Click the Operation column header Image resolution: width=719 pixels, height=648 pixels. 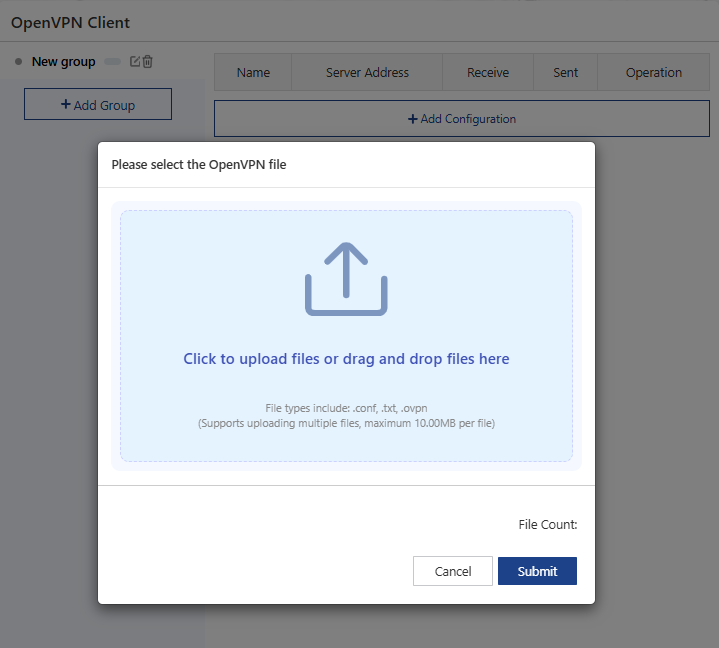(x=654, y=73)
